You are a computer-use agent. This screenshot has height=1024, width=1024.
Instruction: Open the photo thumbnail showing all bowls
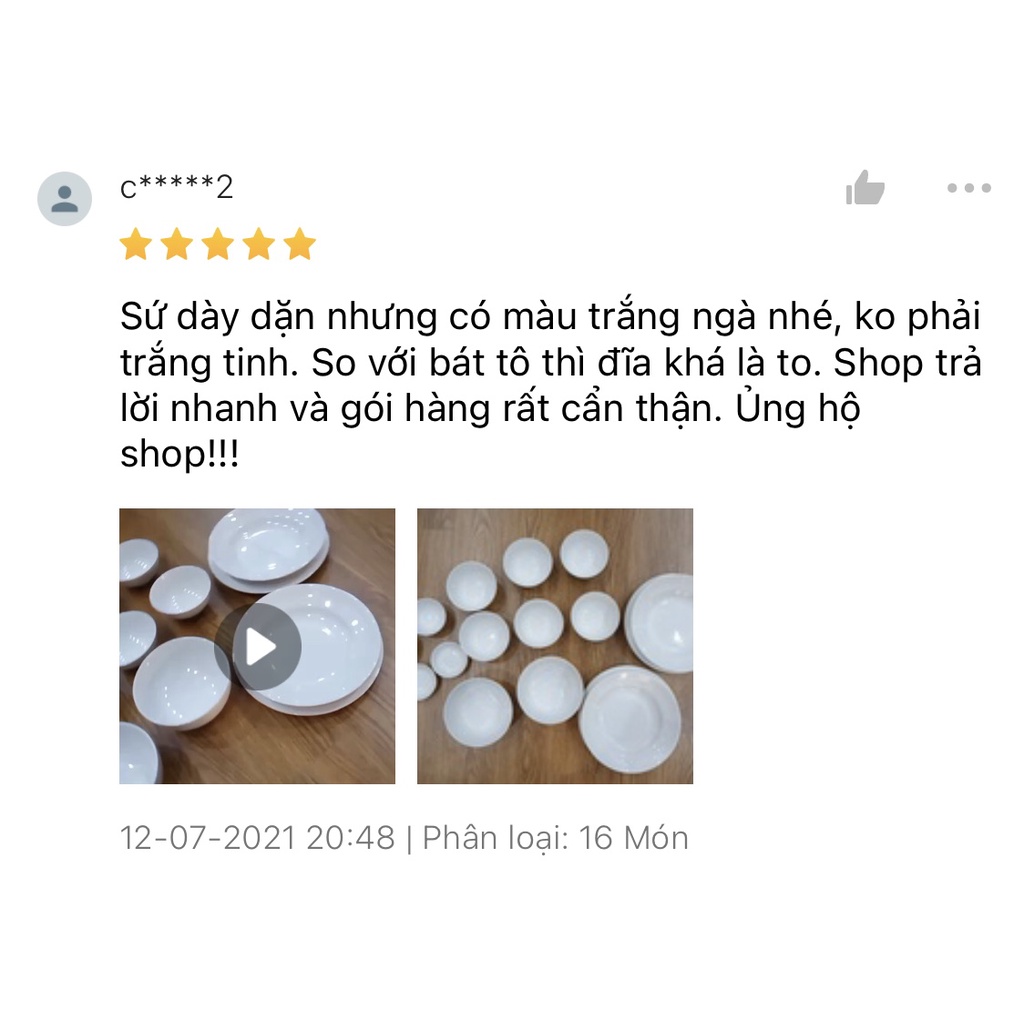point(555,646)
